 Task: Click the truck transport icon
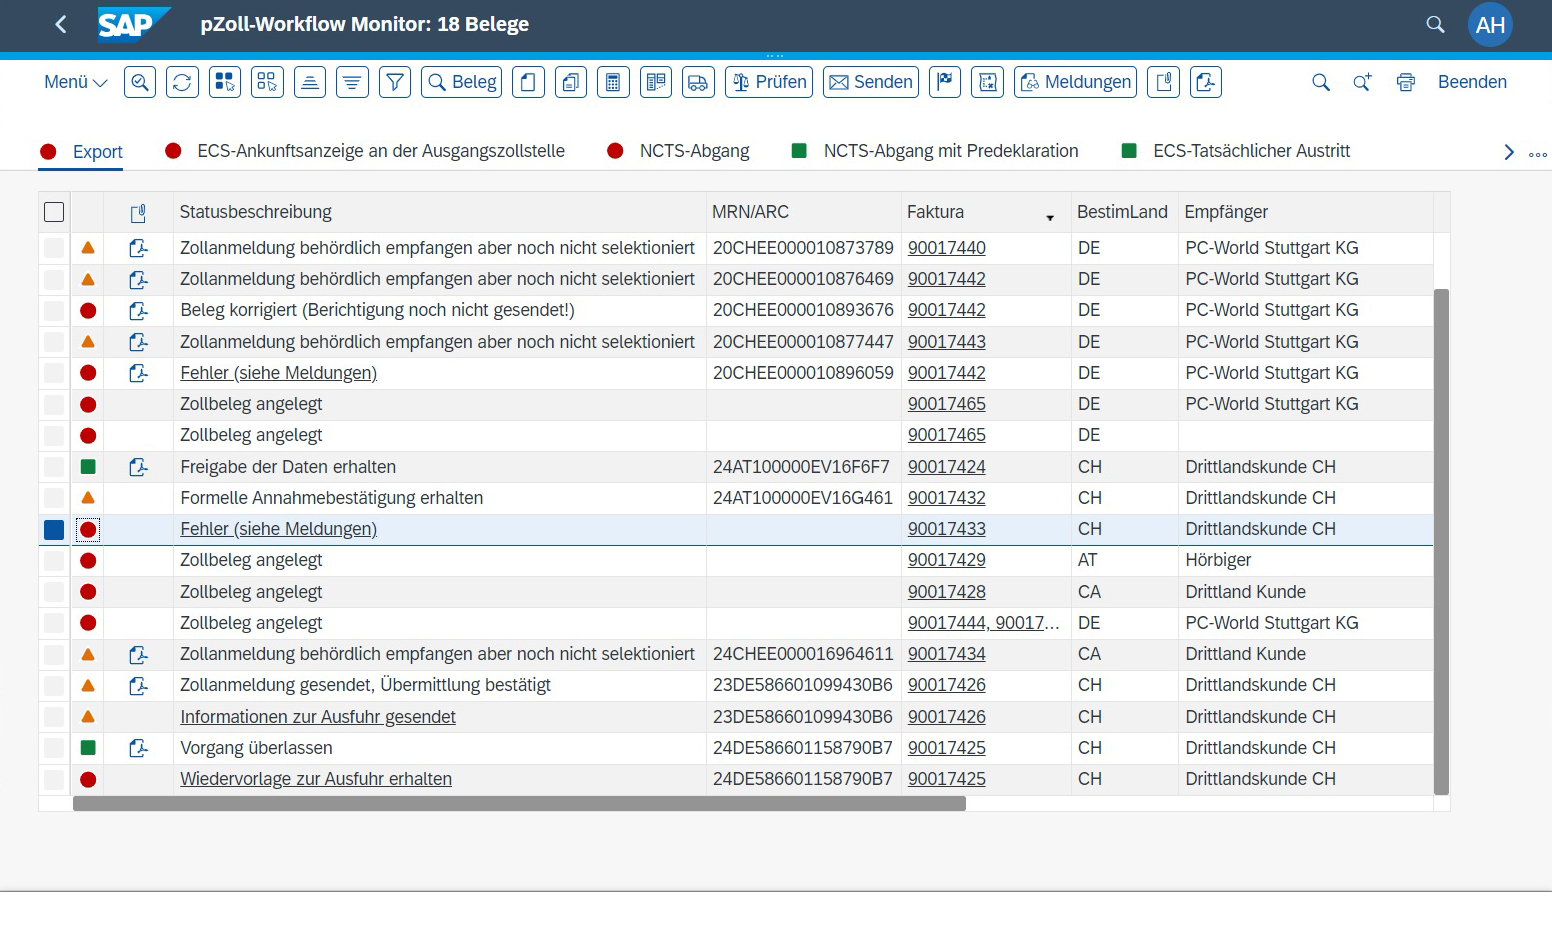698,82
